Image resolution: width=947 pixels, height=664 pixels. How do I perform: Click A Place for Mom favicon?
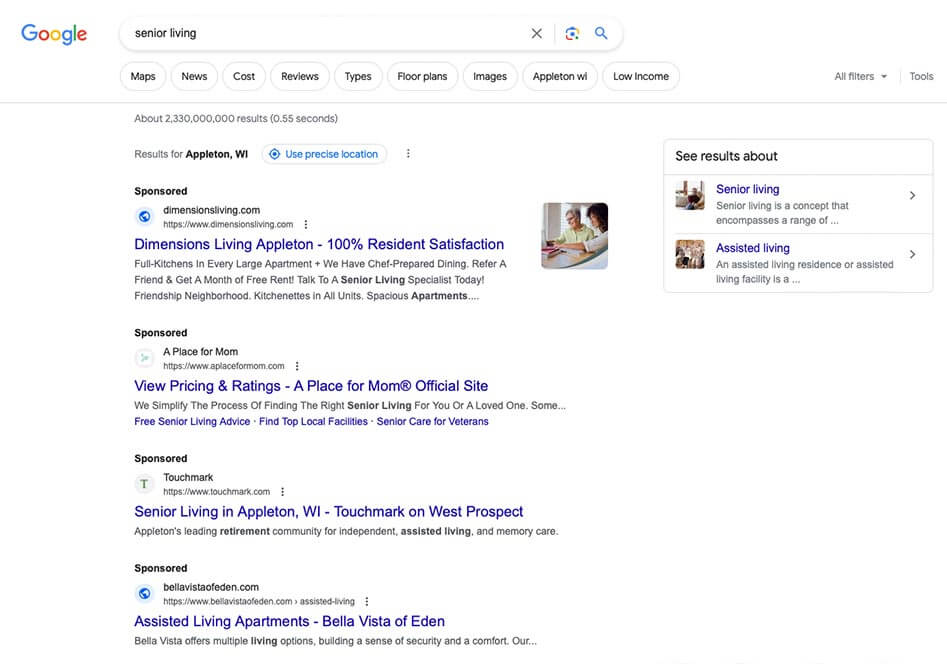144,358
